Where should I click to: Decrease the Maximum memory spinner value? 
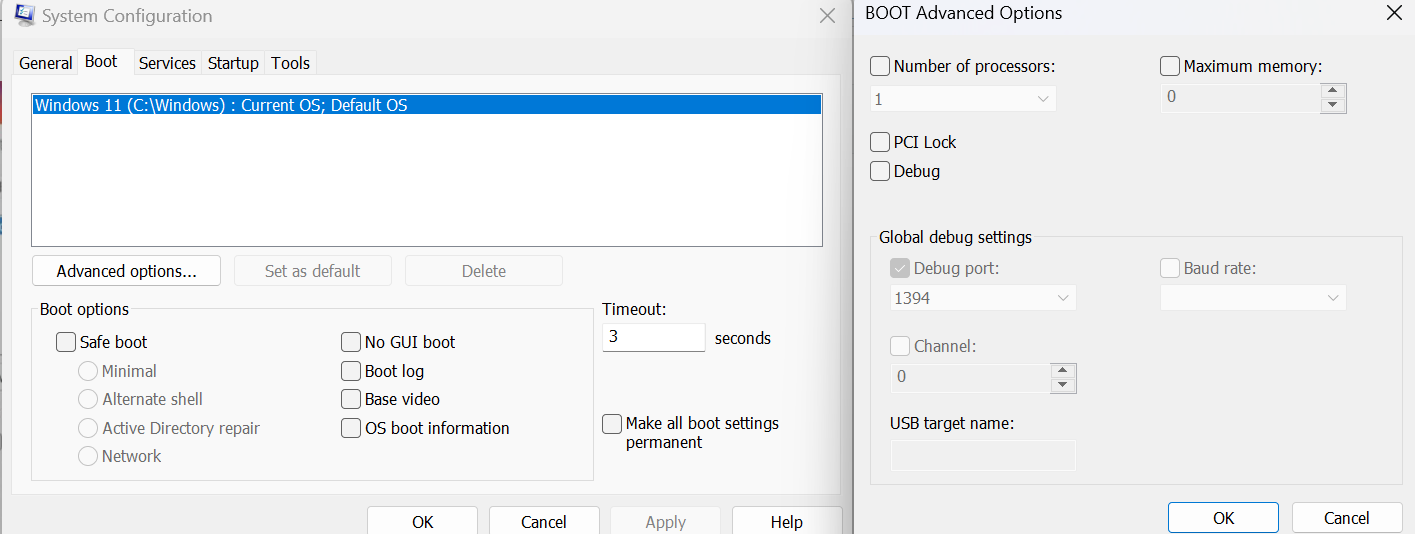coord(1333,105)
